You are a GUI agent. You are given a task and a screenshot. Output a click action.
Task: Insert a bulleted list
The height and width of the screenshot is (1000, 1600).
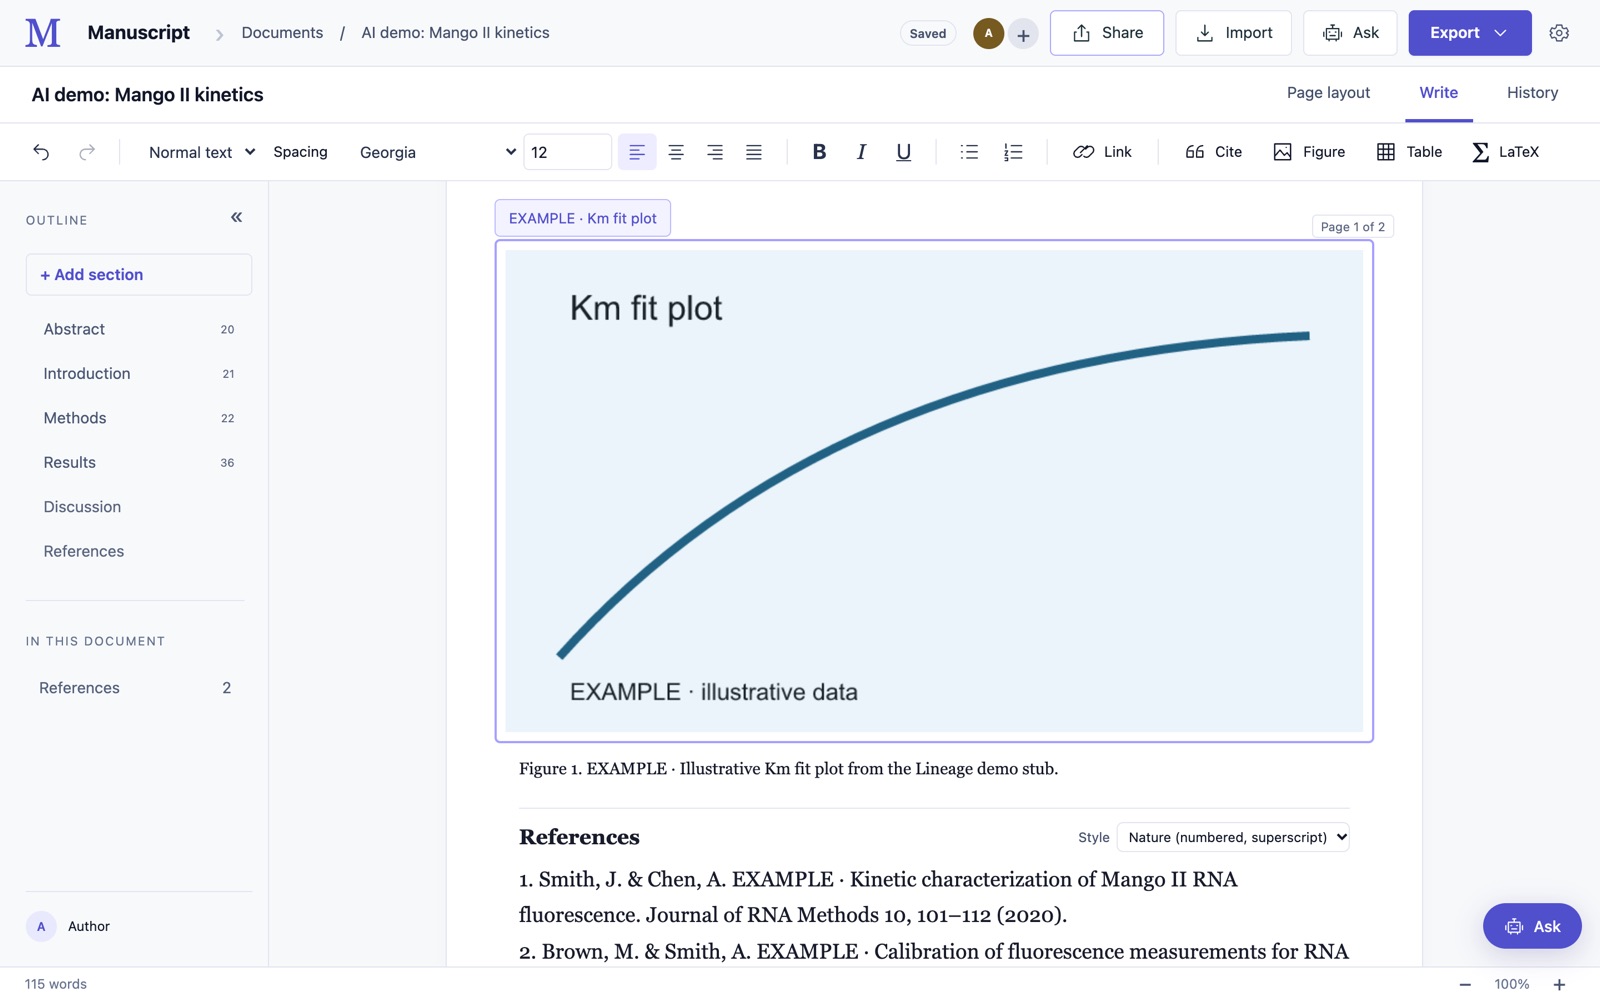(x=969, y=152)
